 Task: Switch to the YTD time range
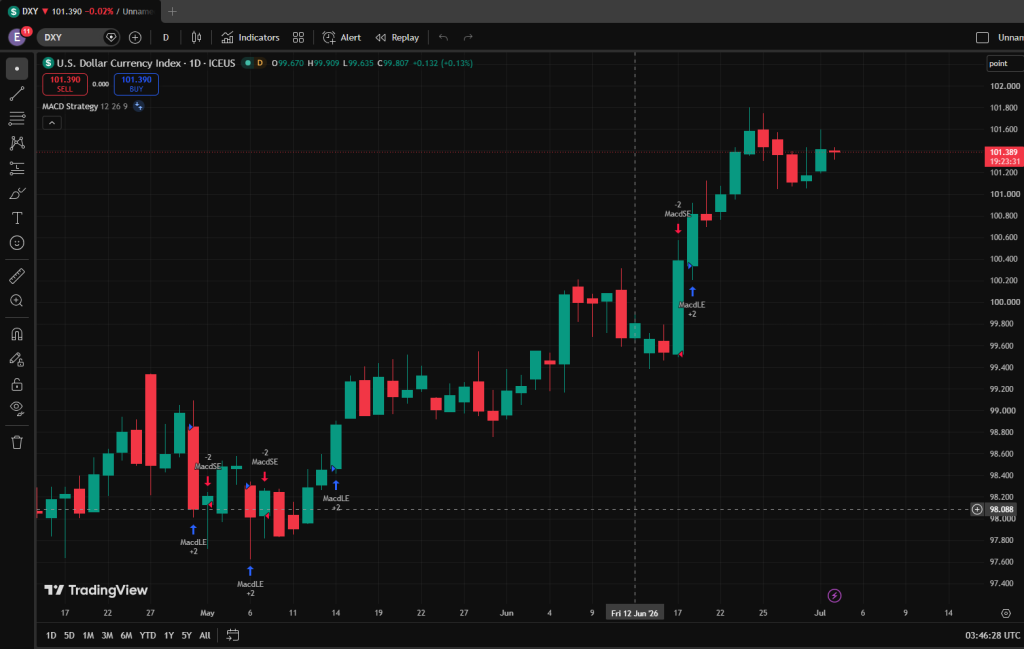pos(148,635)
